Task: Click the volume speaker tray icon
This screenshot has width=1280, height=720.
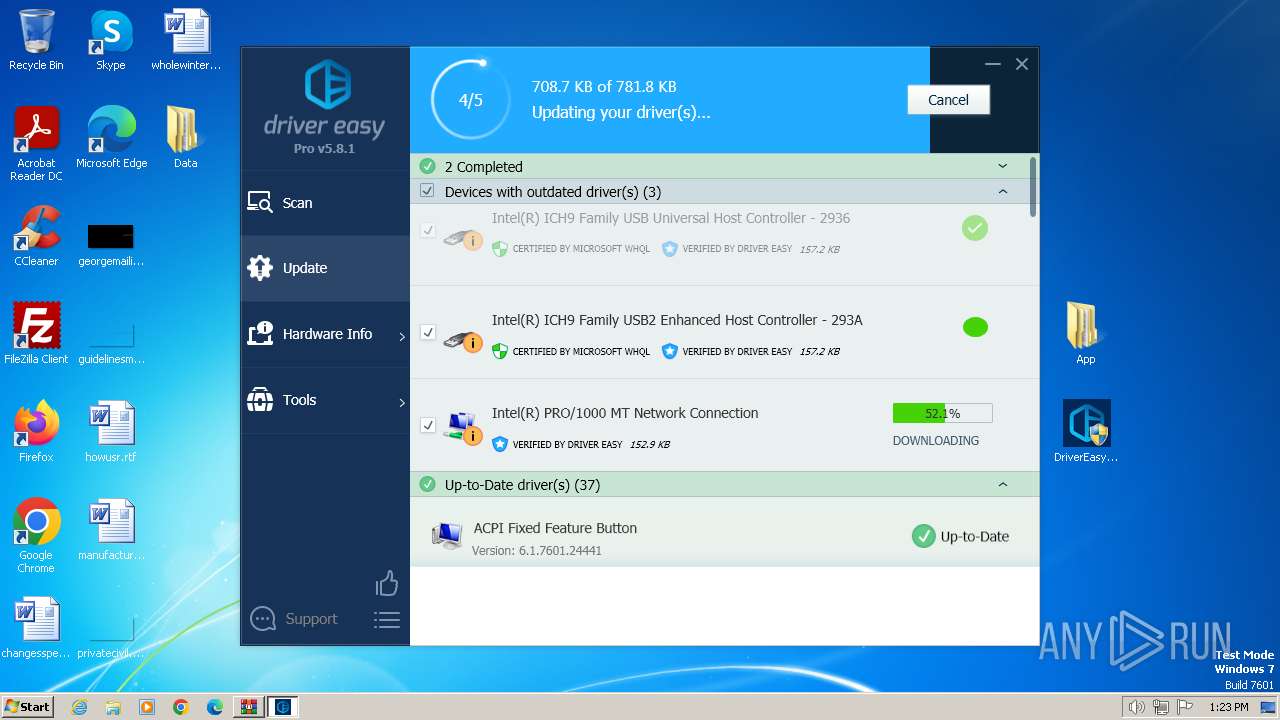Action: click(1137, 707)
